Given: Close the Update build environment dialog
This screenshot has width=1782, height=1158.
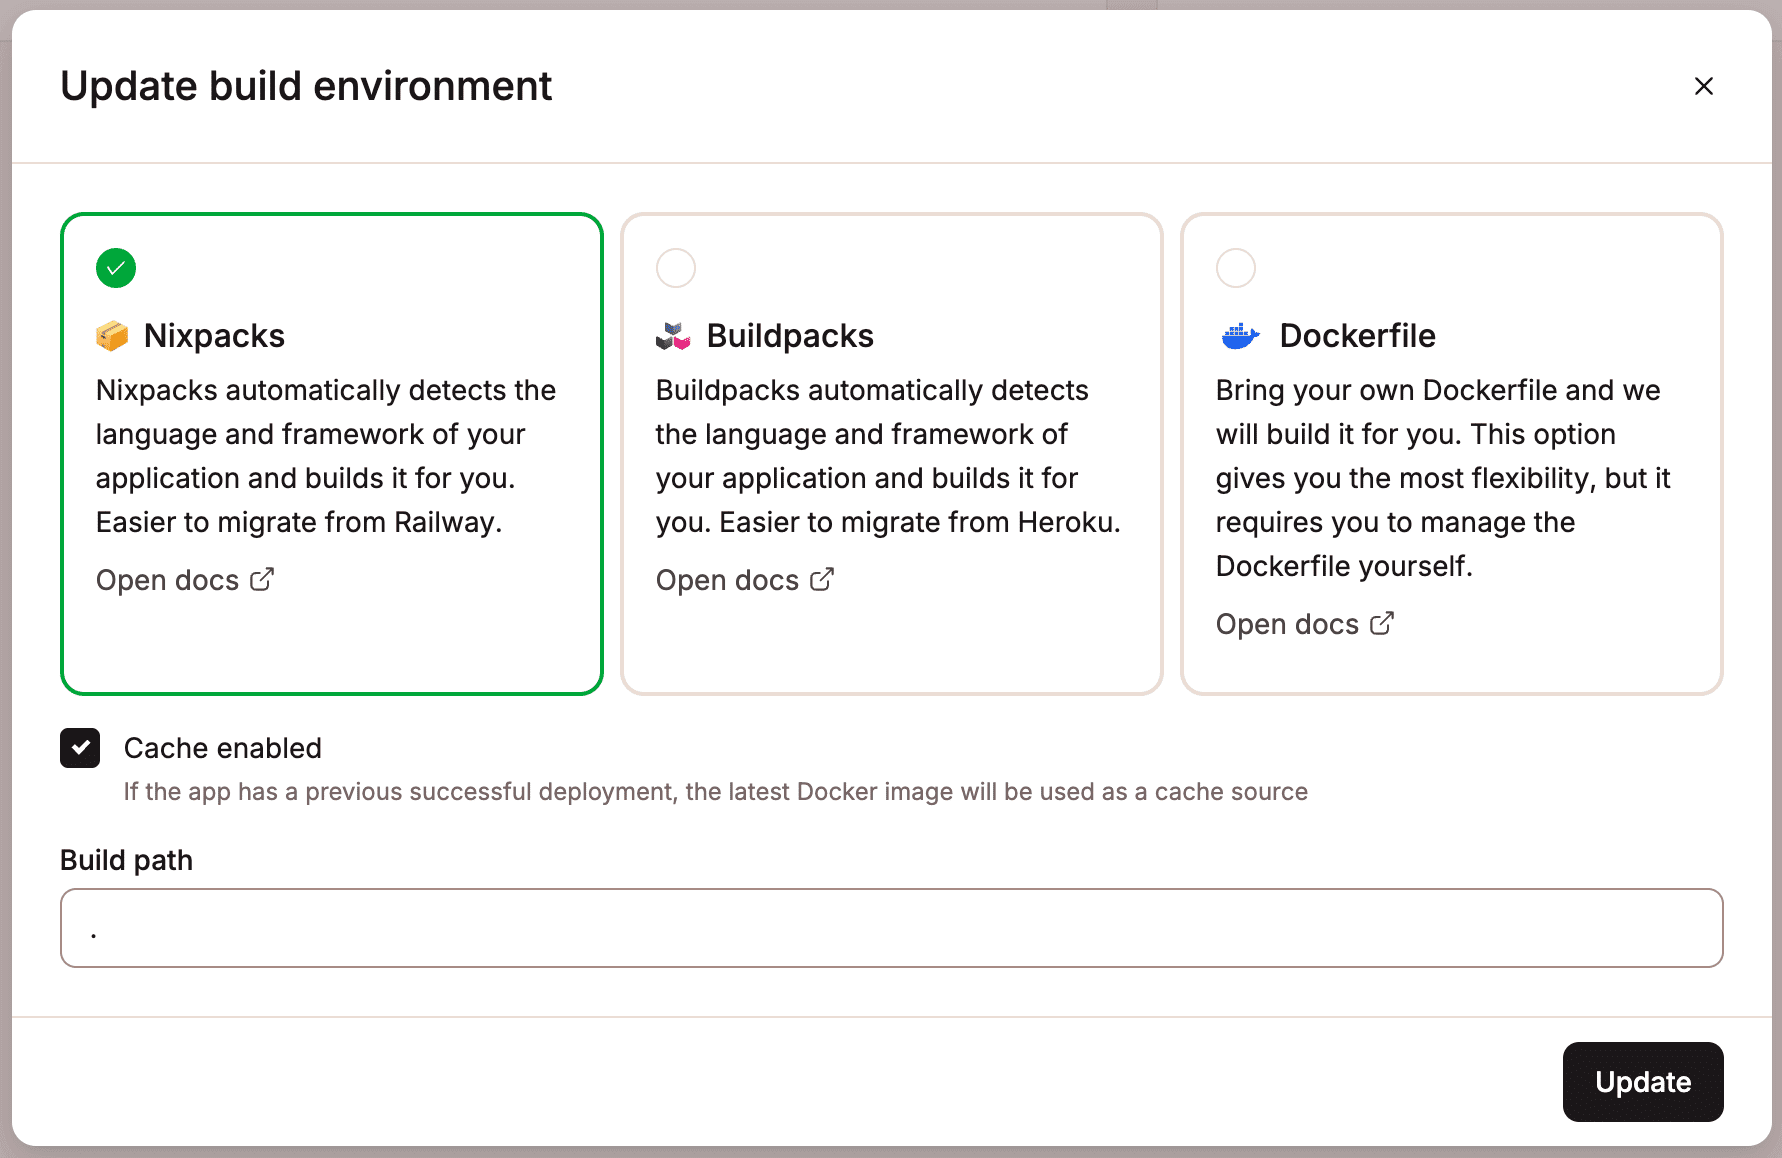Looking at the screenshot, I should pyautogui.click(x=1704, y=86).
